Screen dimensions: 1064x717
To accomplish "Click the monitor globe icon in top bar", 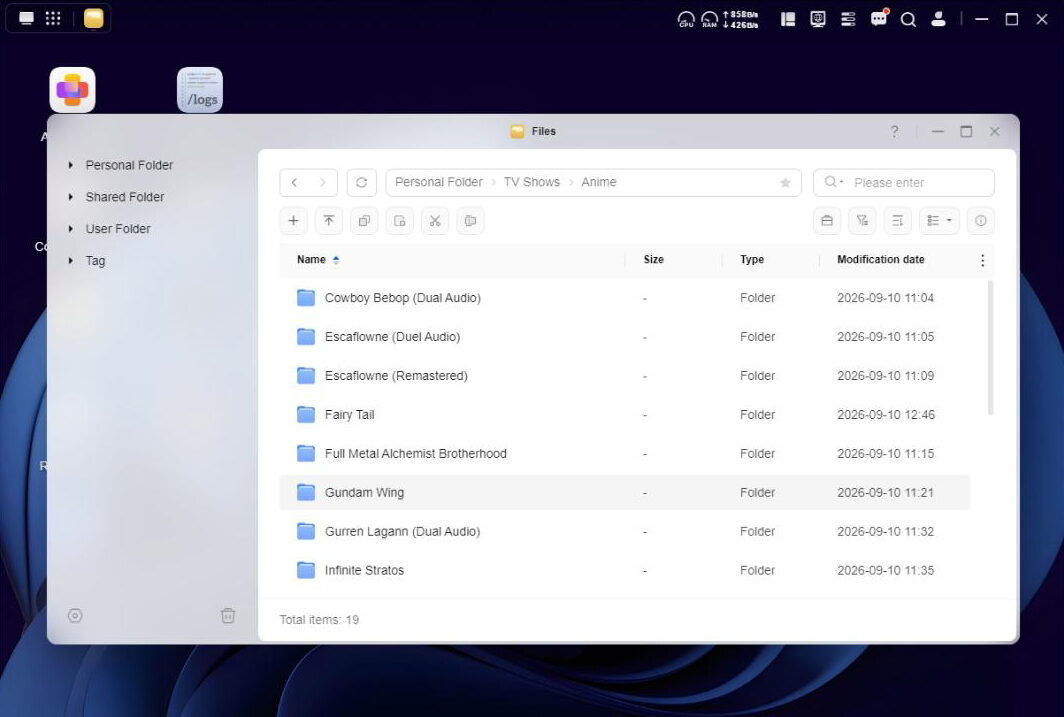I will 818,19.
